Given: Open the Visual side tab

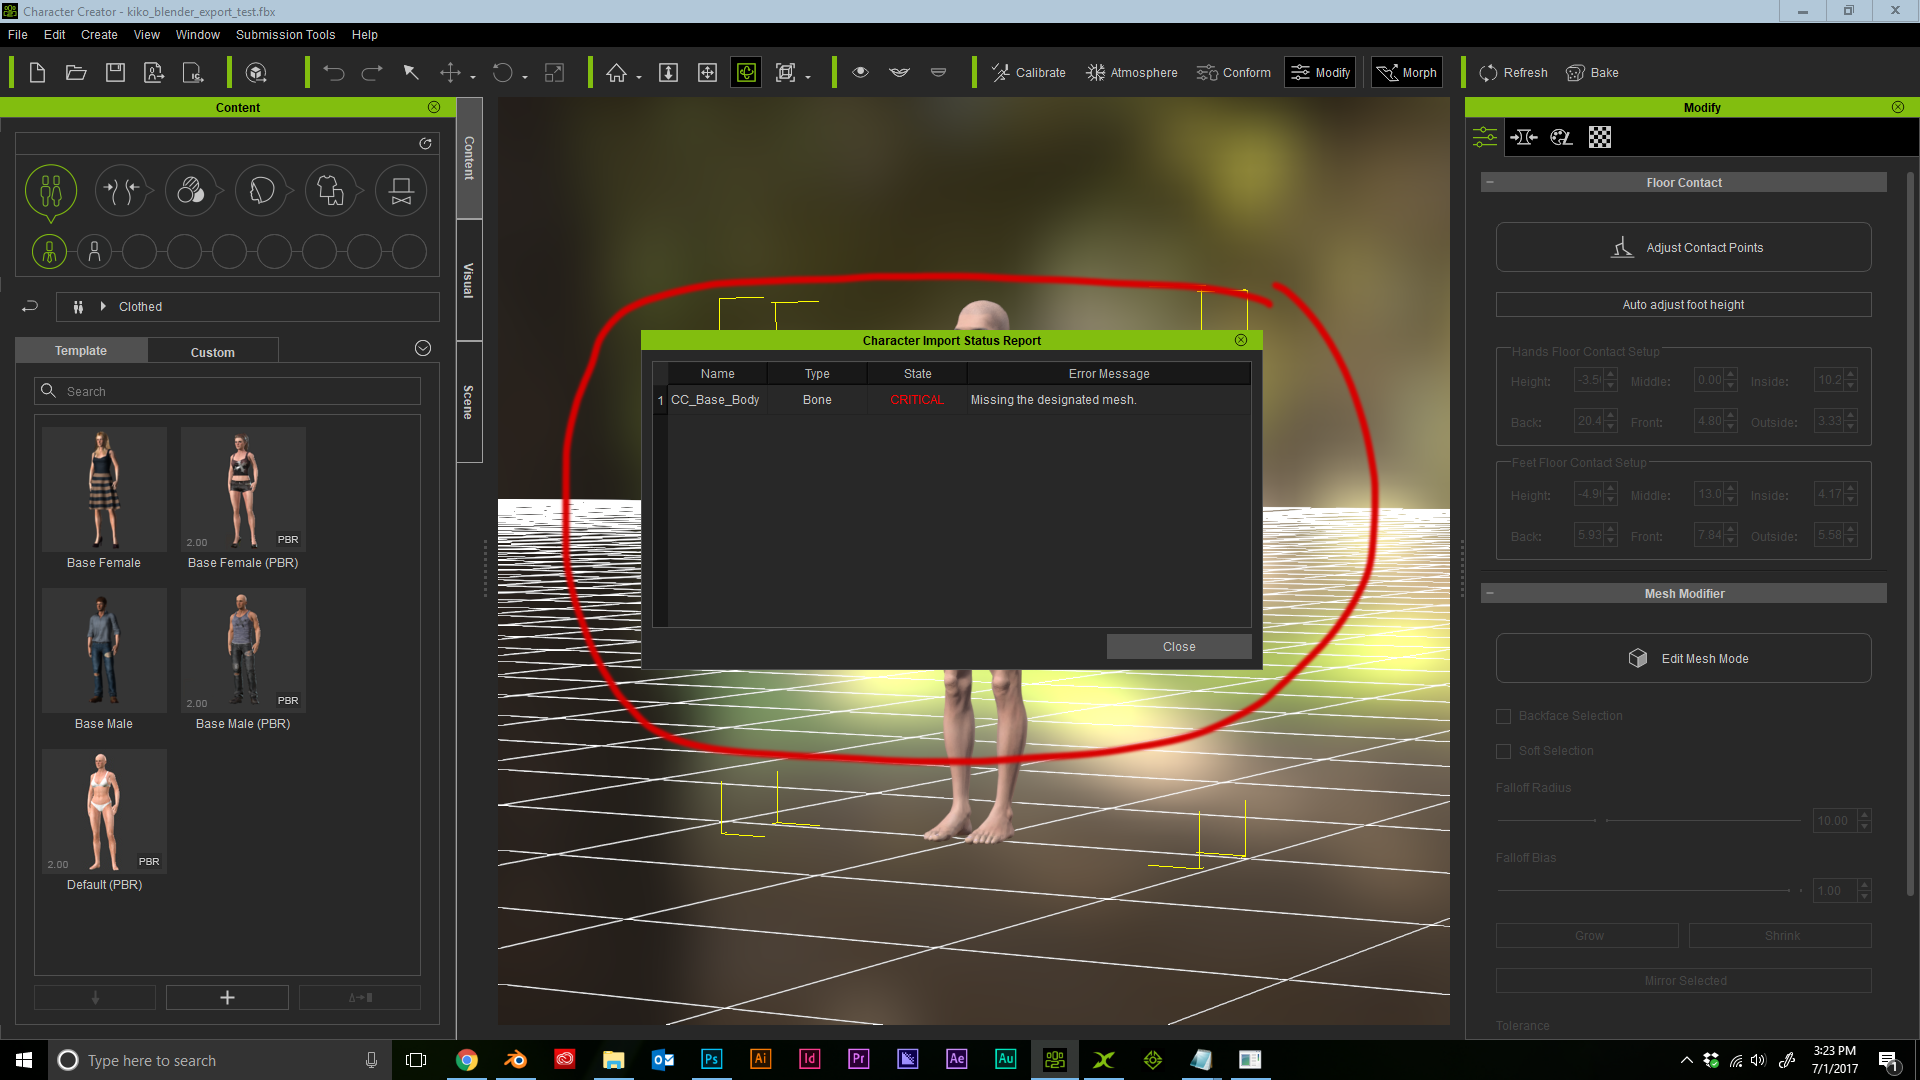Looking at the screenshot, I should click(x=469, y=281).
